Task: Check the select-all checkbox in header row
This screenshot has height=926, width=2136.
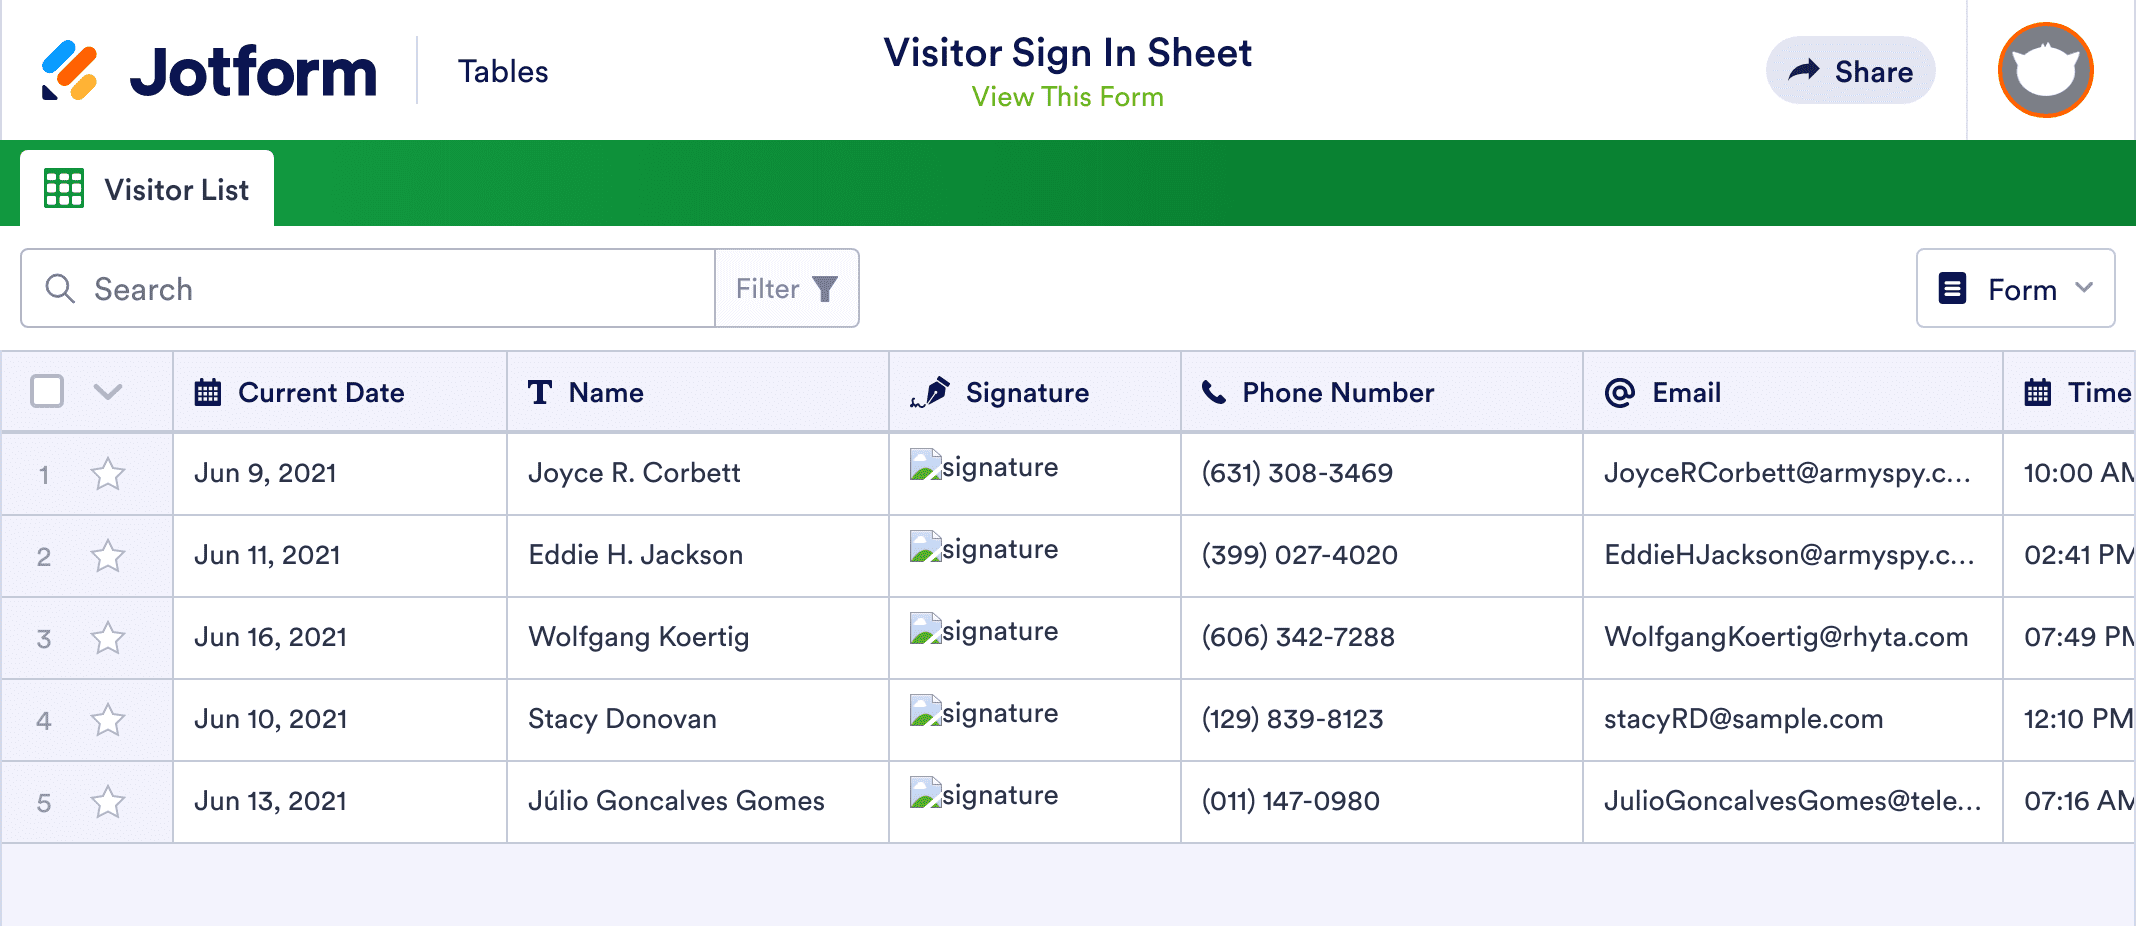Action: click(x=46, y=391)
